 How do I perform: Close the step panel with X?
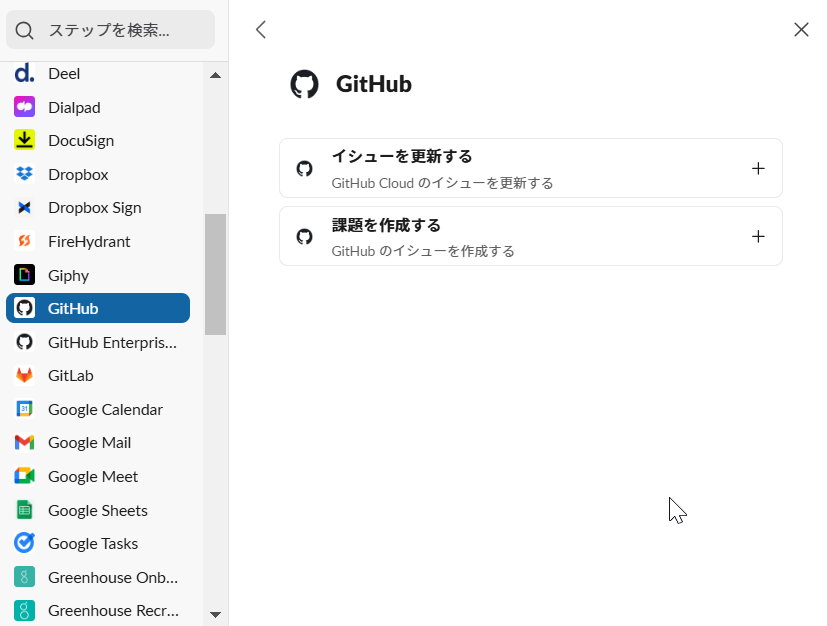(x=801, y=30)
